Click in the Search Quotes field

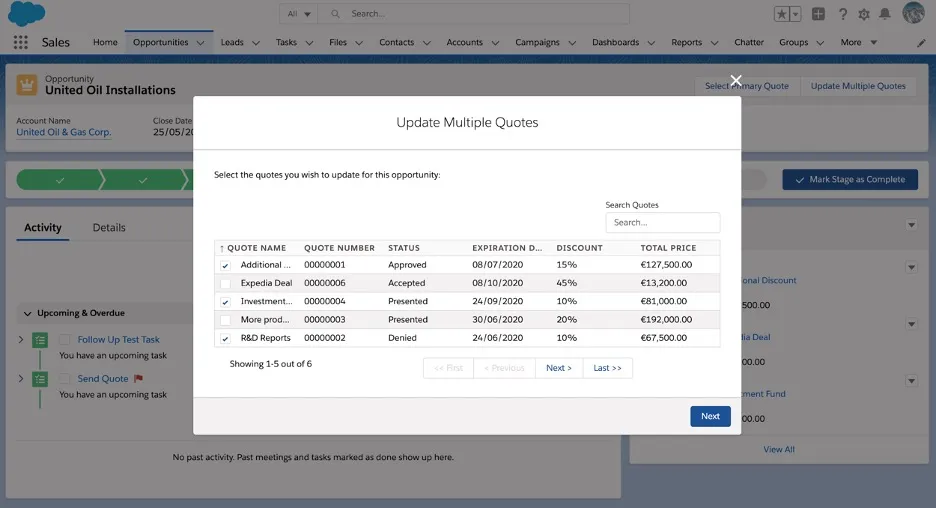click(663, 223)
